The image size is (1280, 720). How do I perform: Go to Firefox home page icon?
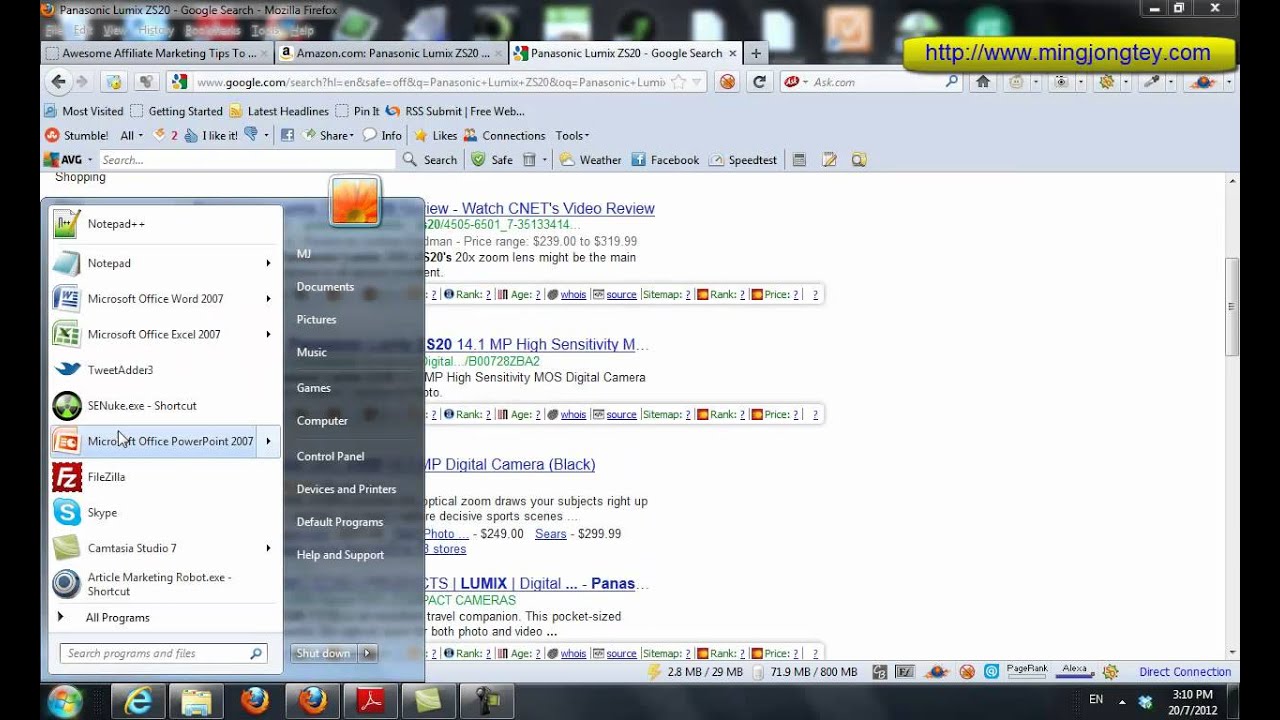(x=983, y=82)
